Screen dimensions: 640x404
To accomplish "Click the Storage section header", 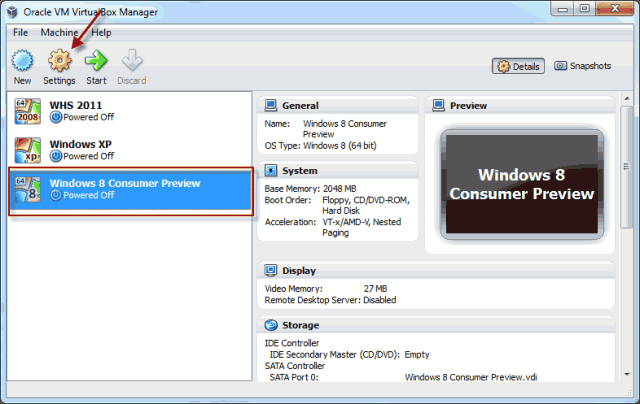I will pos(436,325).
